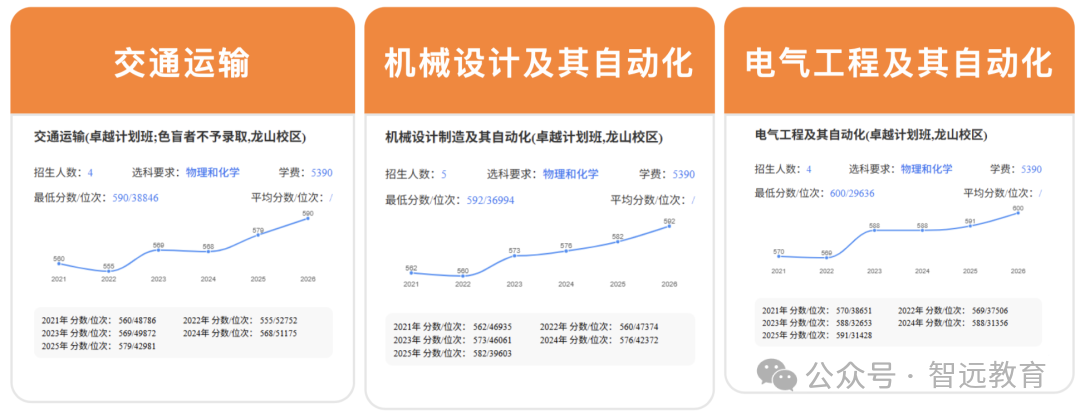Click the 2022 data point labeled 555
Image resolution: width=1080 pixels, height=418 pixels.
109,271
